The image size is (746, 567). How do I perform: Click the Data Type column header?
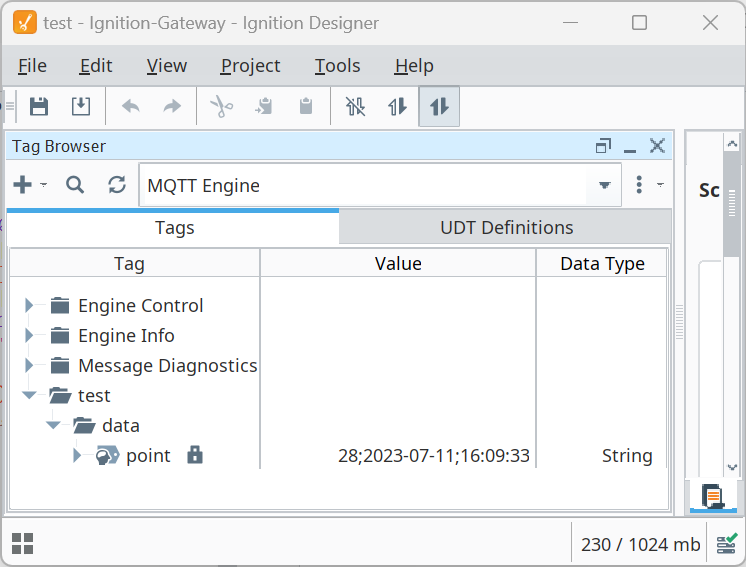click(602, 263)
